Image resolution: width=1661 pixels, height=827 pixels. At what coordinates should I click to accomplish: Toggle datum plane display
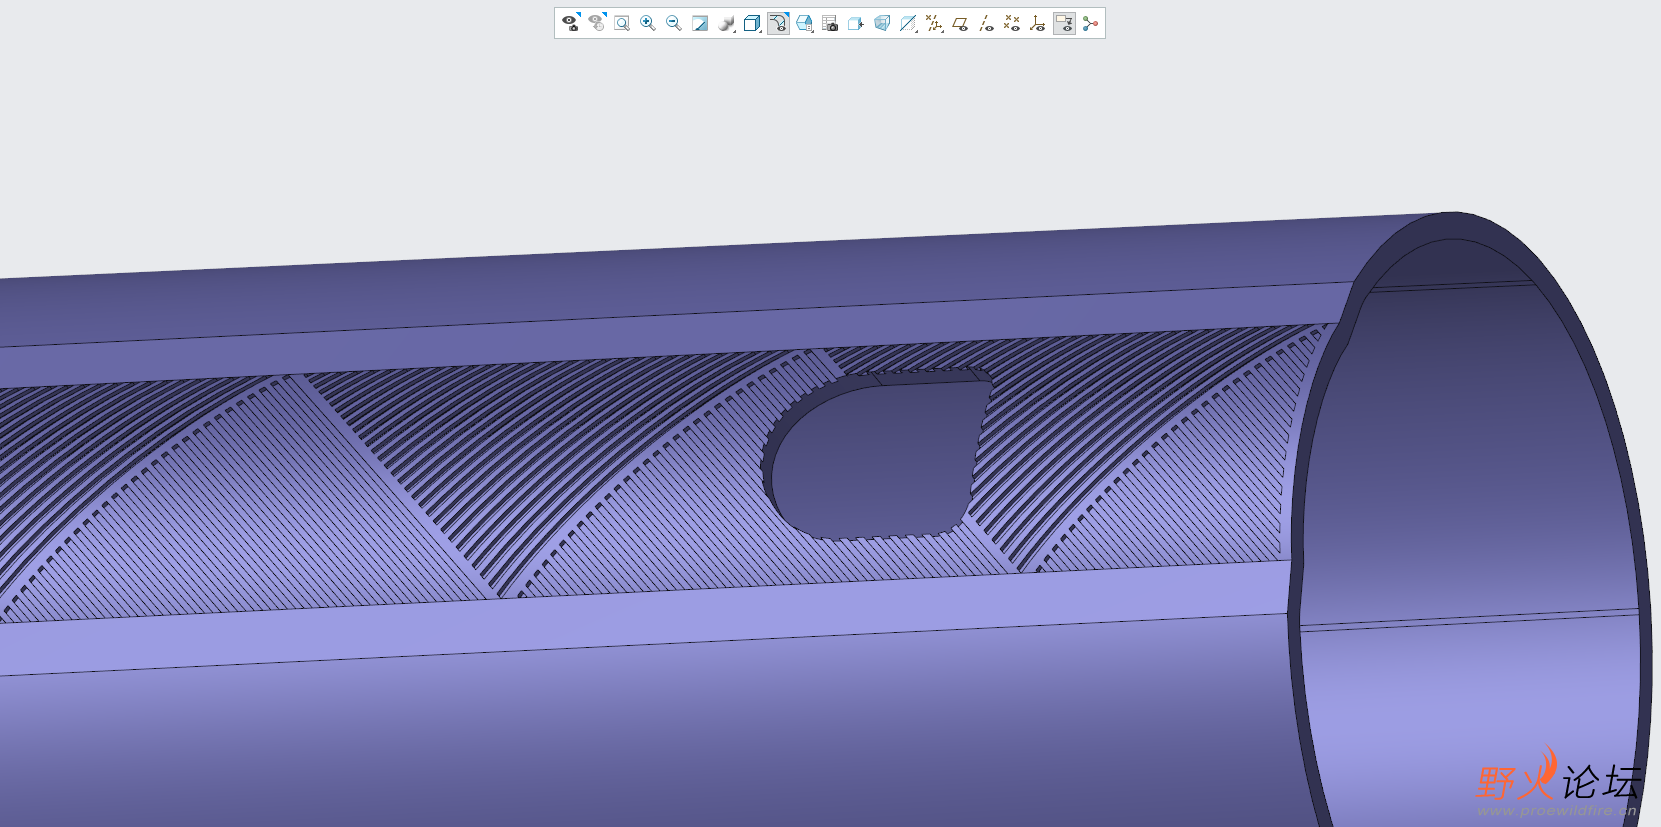click(960, 23)
